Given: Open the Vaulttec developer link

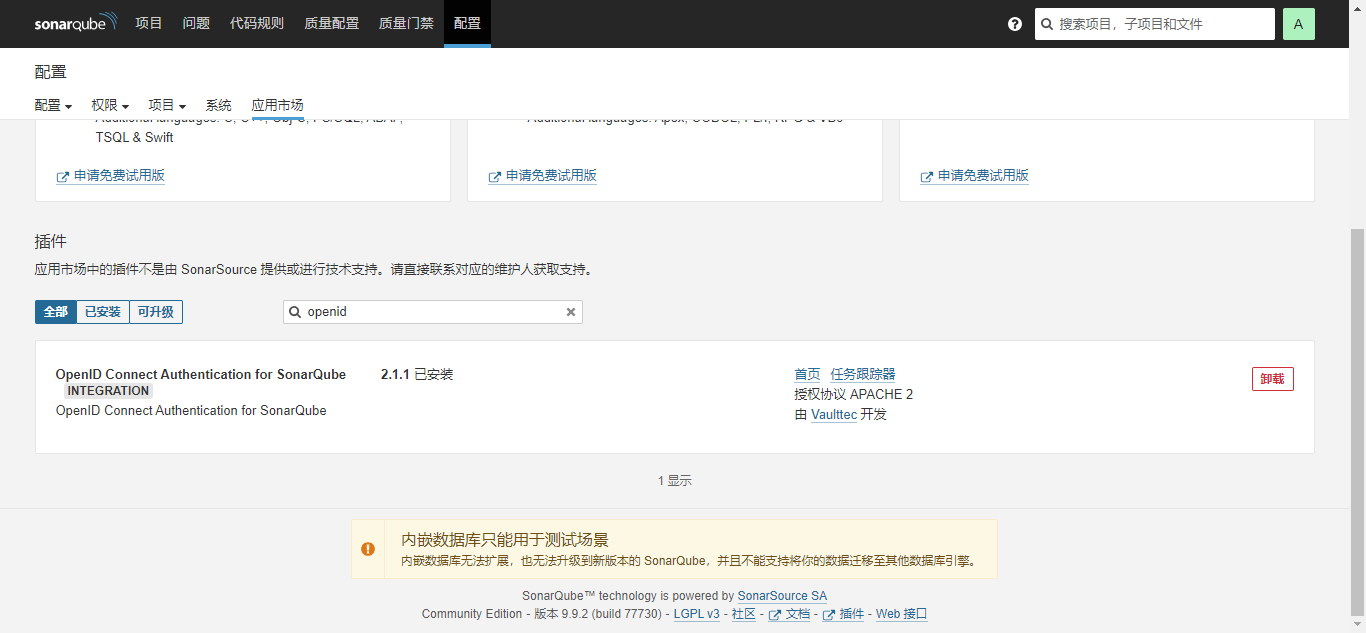Looking at the screenshot, I should tap(833, 414).
